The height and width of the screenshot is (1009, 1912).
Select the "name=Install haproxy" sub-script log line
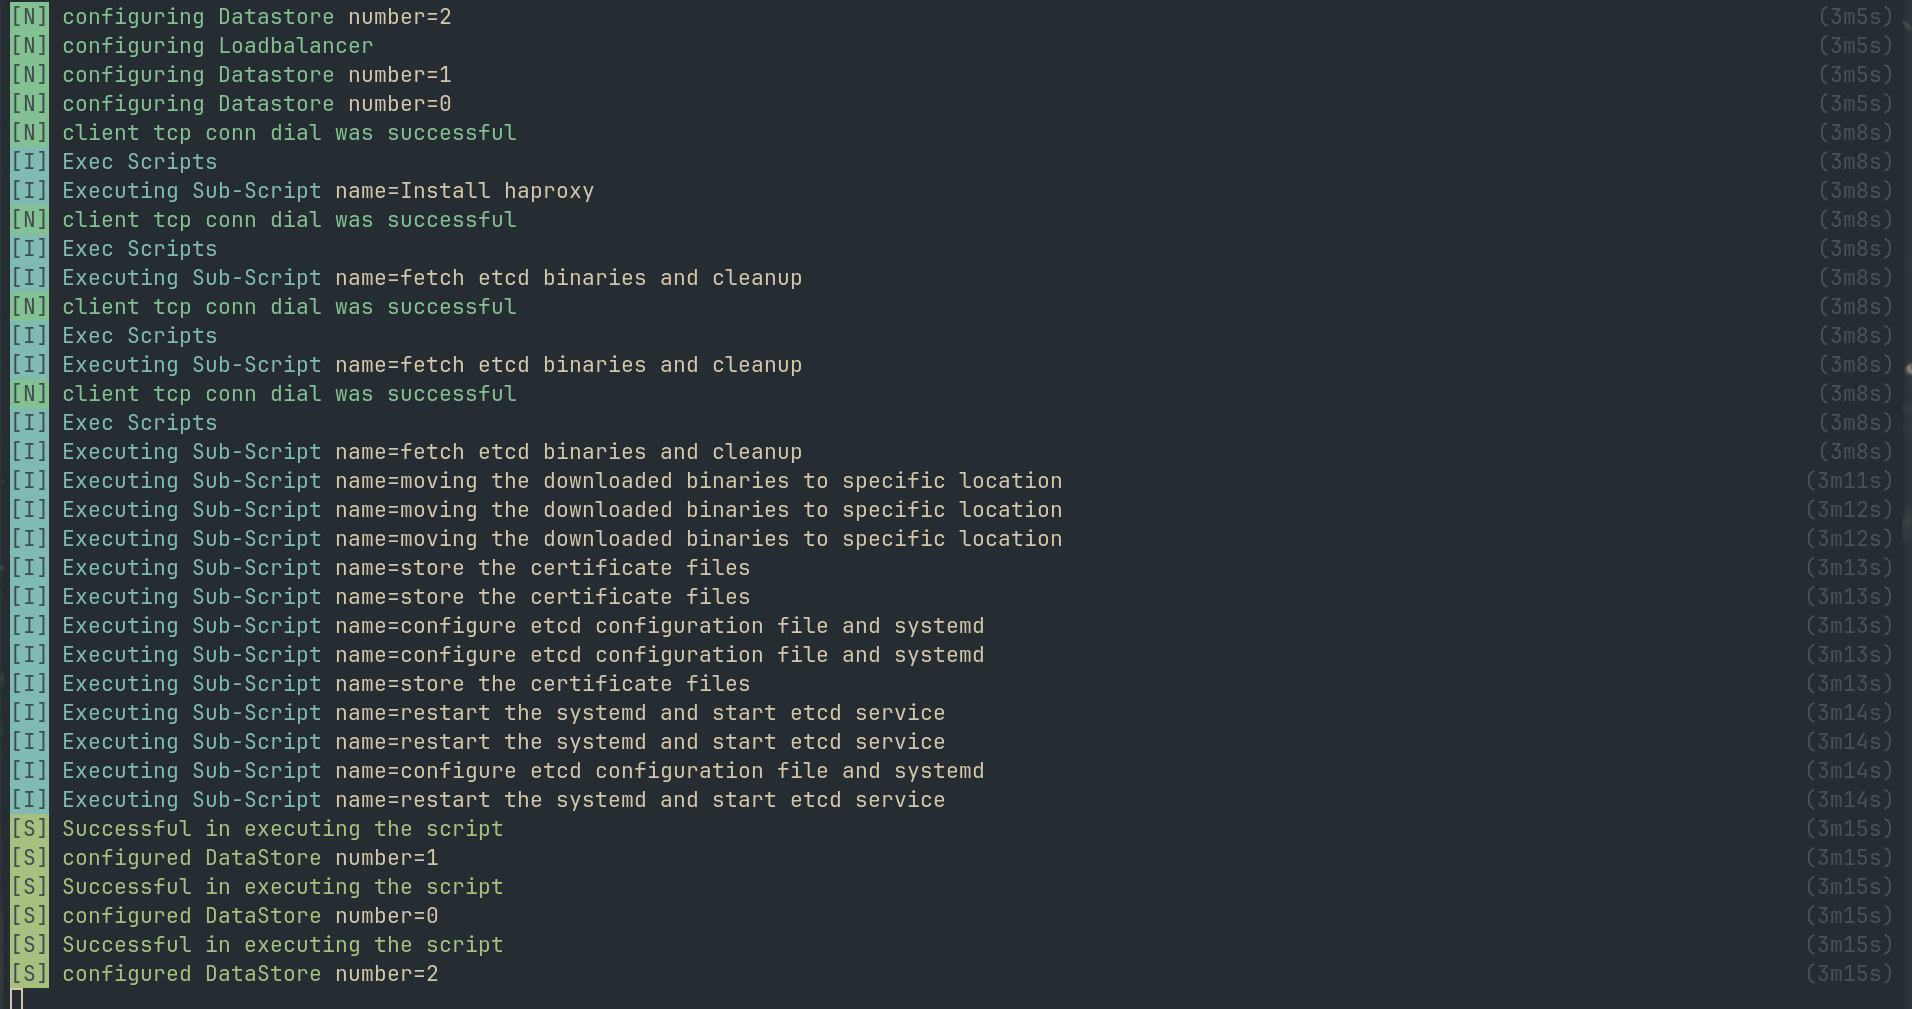coord(328,191)
